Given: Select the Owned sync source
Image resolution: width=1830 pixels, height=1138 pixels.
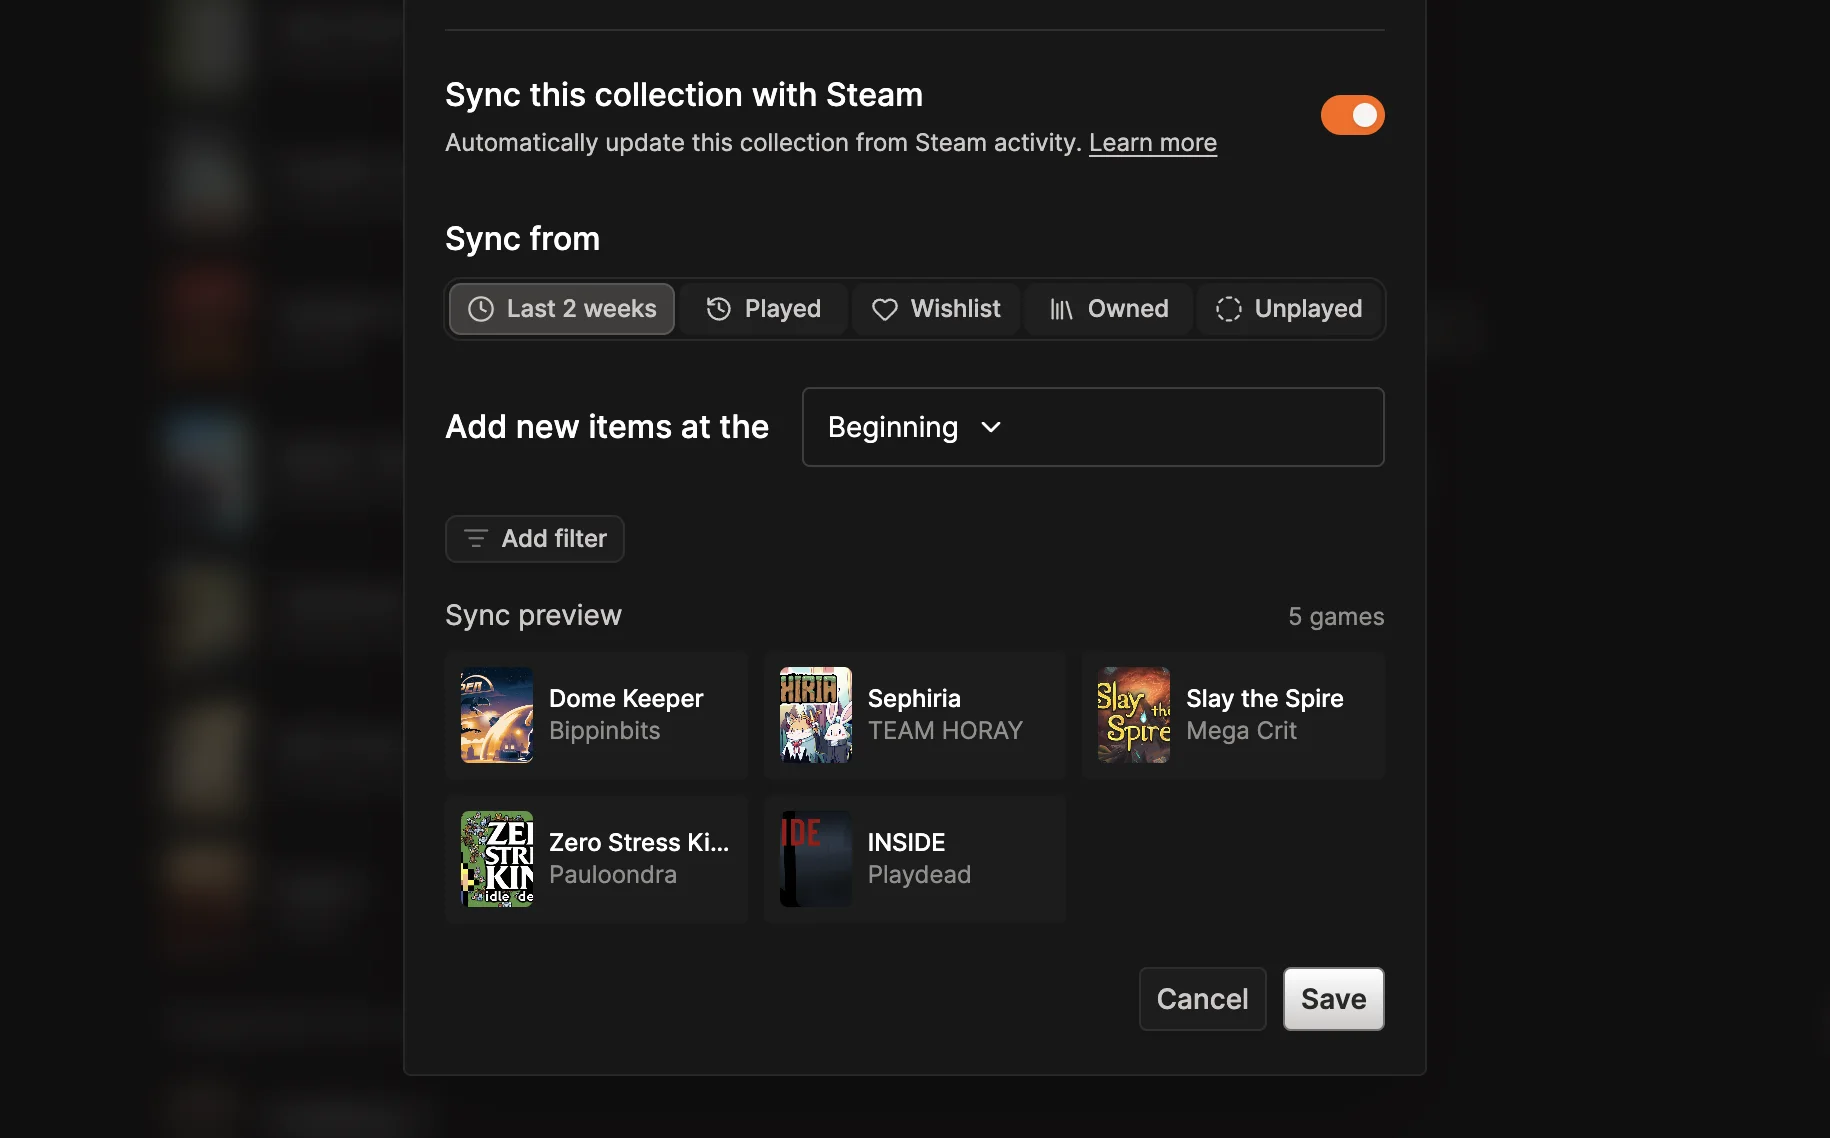Looking at the screenshot, I should 1108,309.
